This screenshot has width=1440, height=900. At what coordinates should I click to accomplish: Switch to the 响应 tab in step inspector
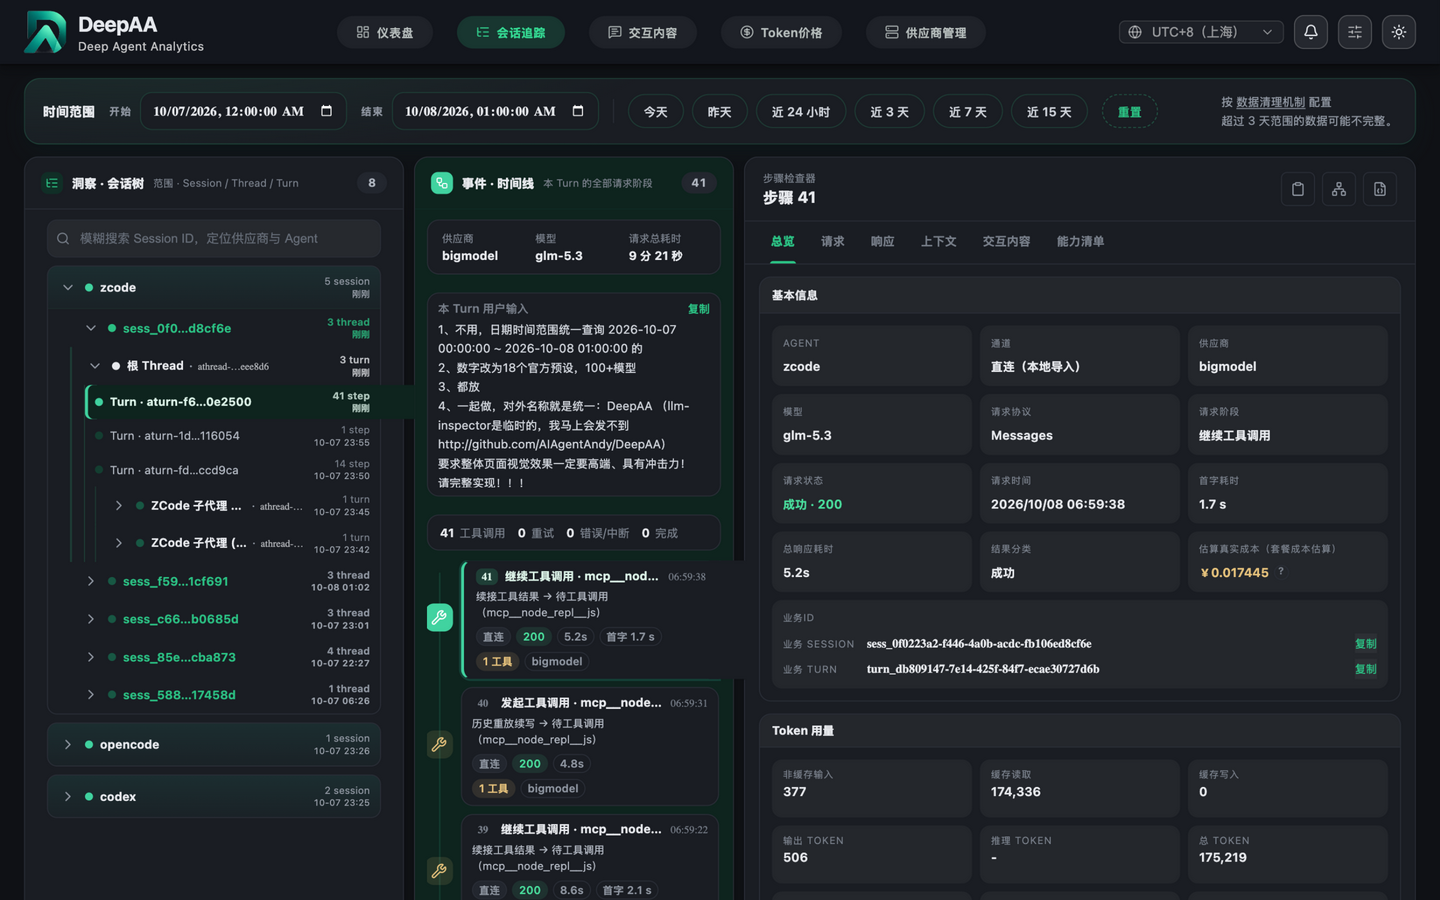click(882, 242)
